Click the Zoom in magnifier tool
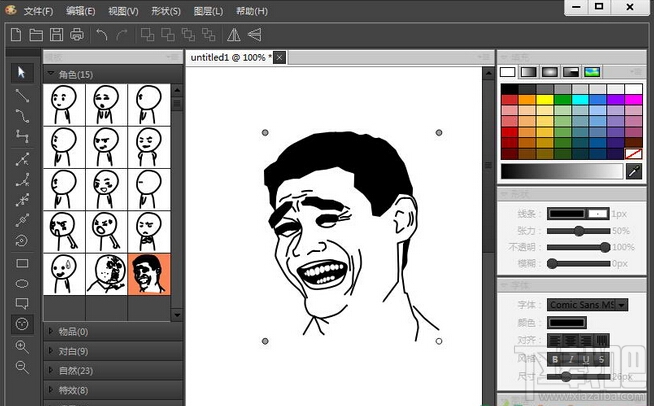This screenshot has width=654, height=406. pyautogui.click(x=21, y=346)
